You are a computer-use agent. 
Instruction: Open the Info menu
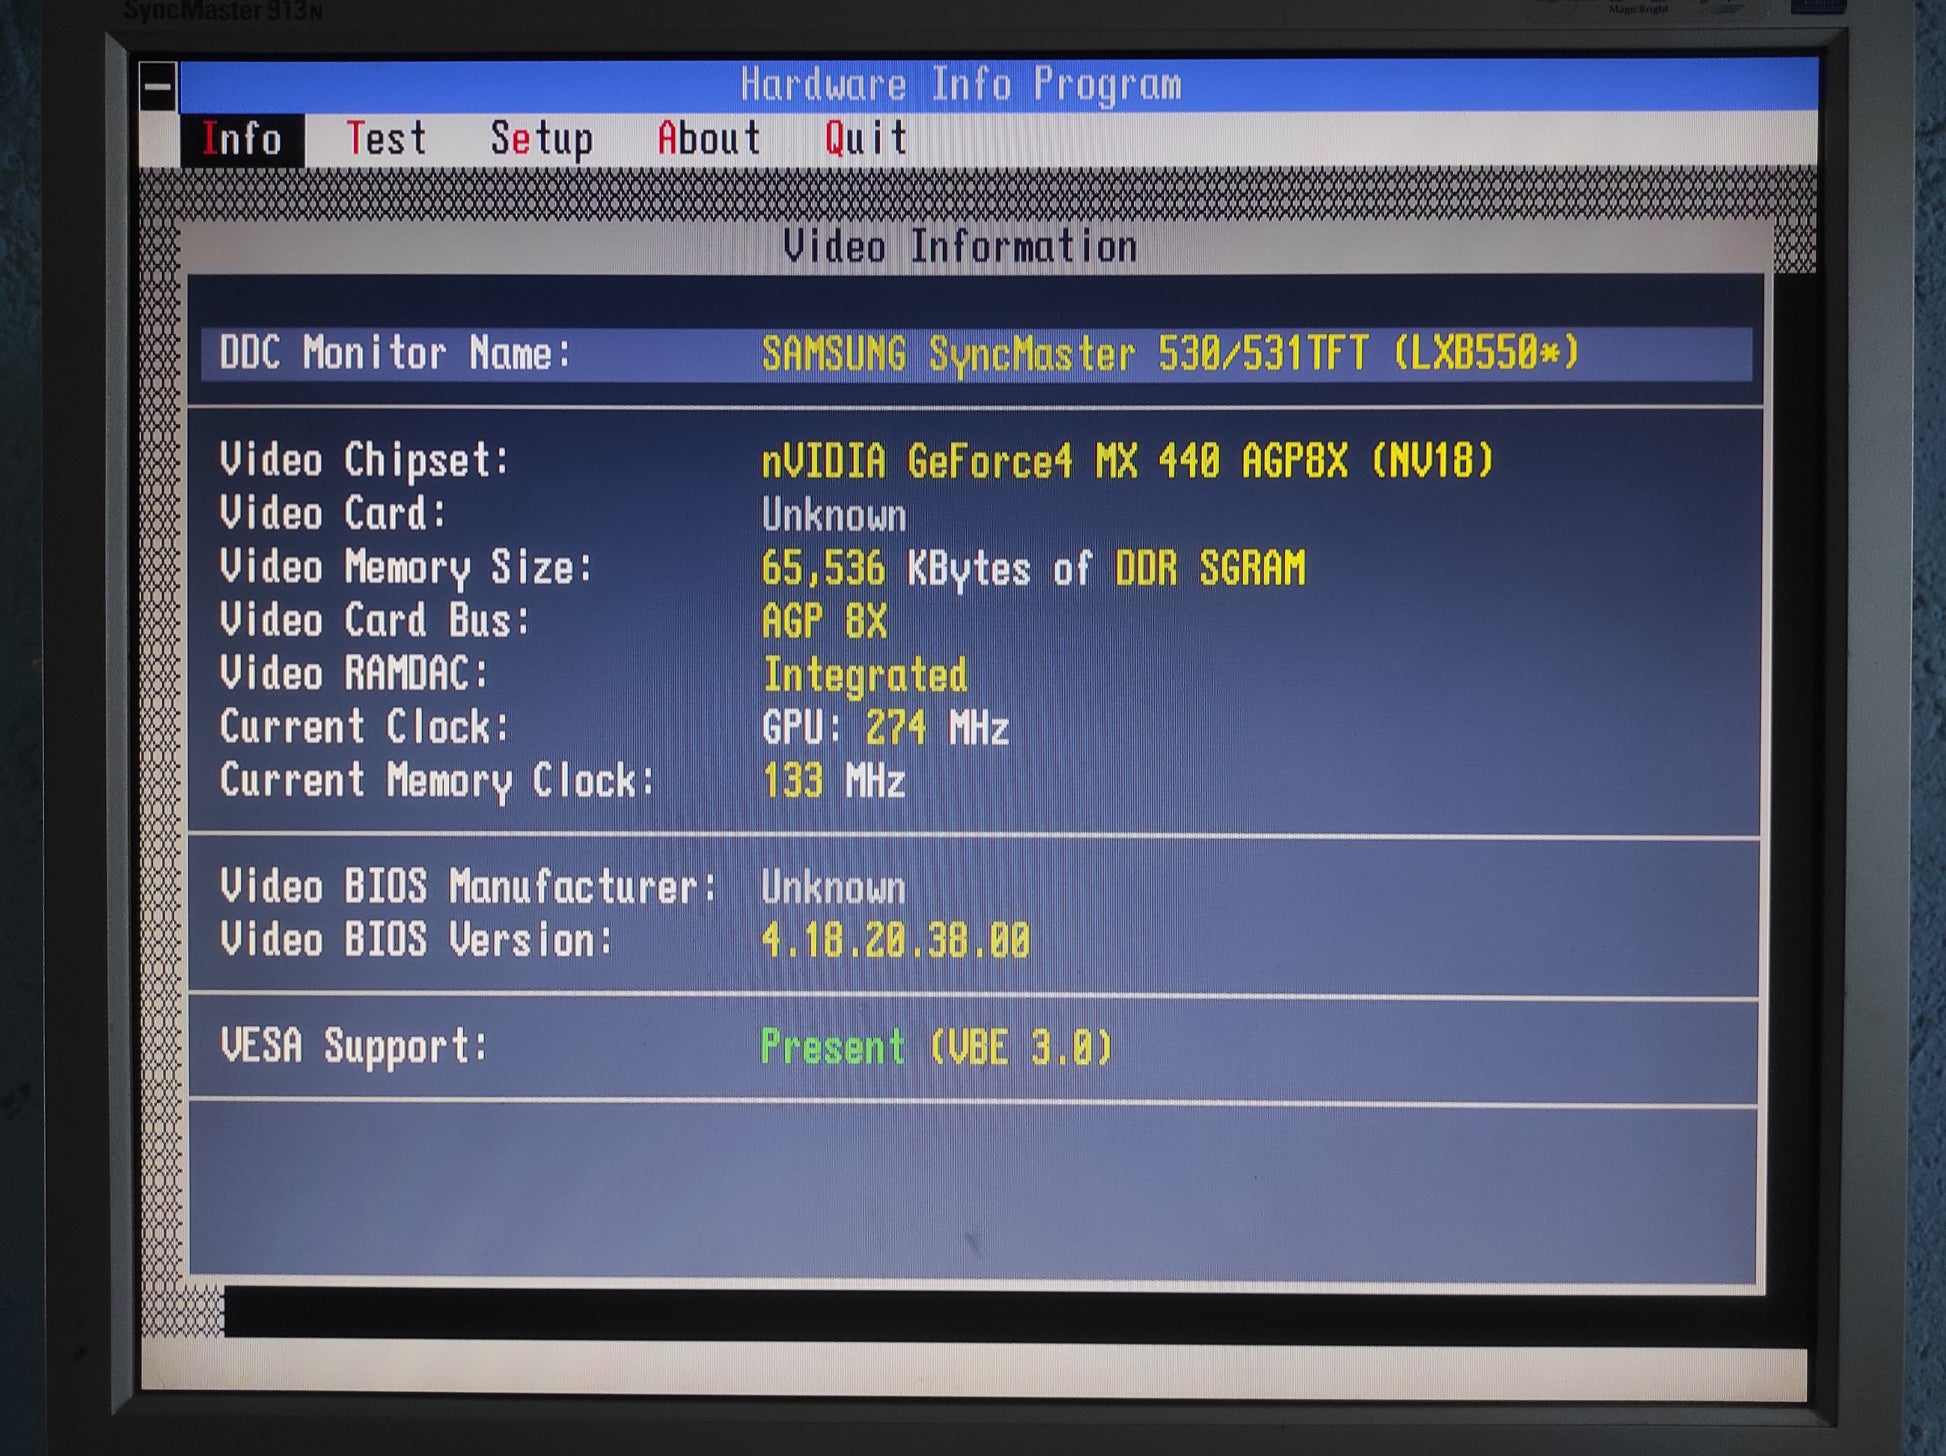coord(242,139)
